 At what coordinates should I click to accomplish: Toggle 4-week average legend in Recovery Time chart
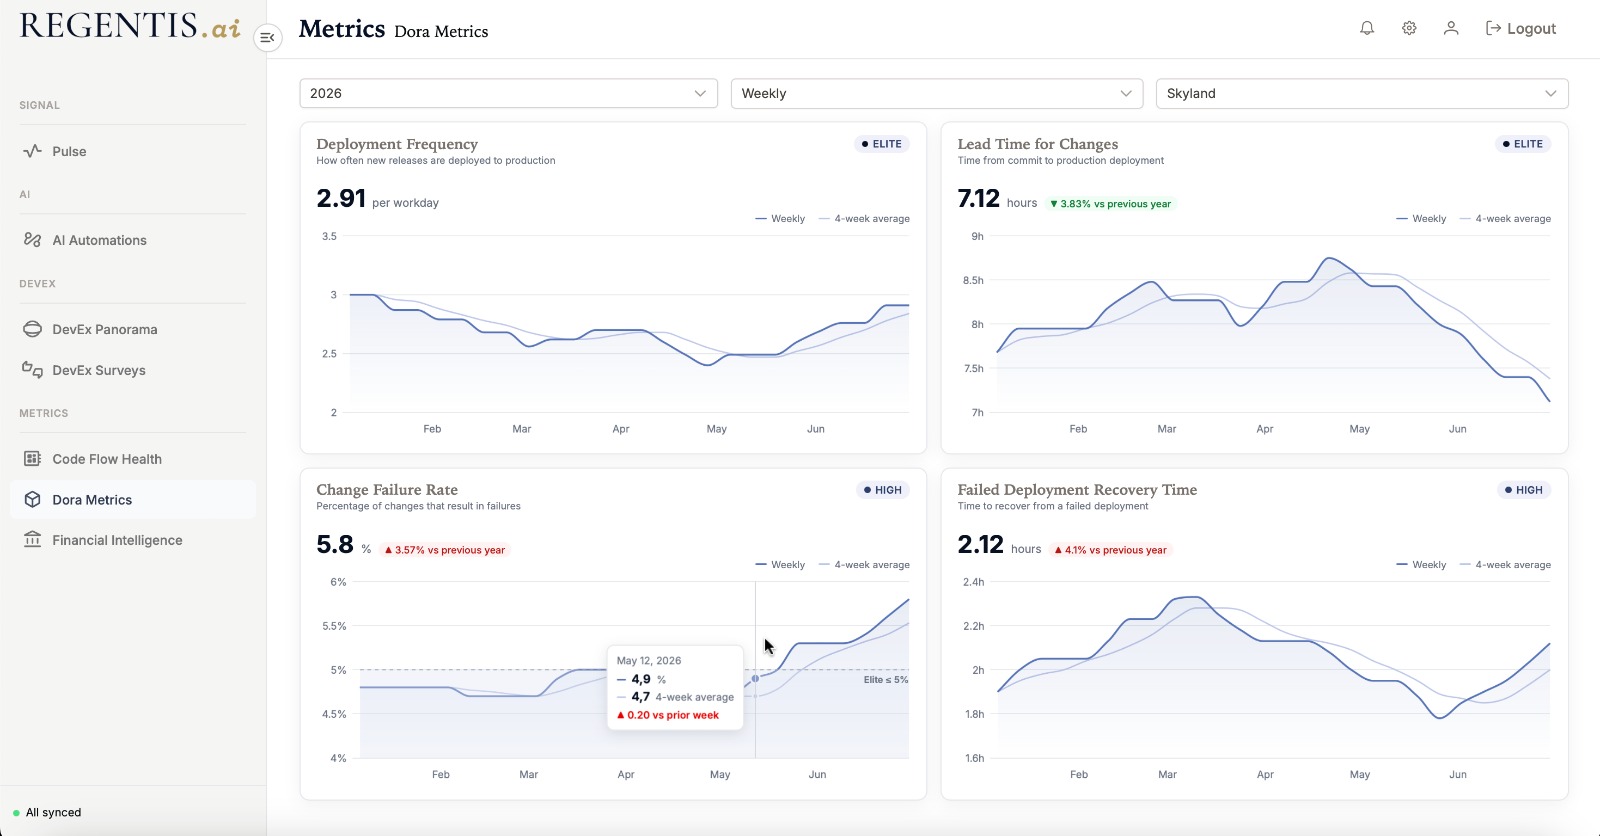click(1505, 565)
